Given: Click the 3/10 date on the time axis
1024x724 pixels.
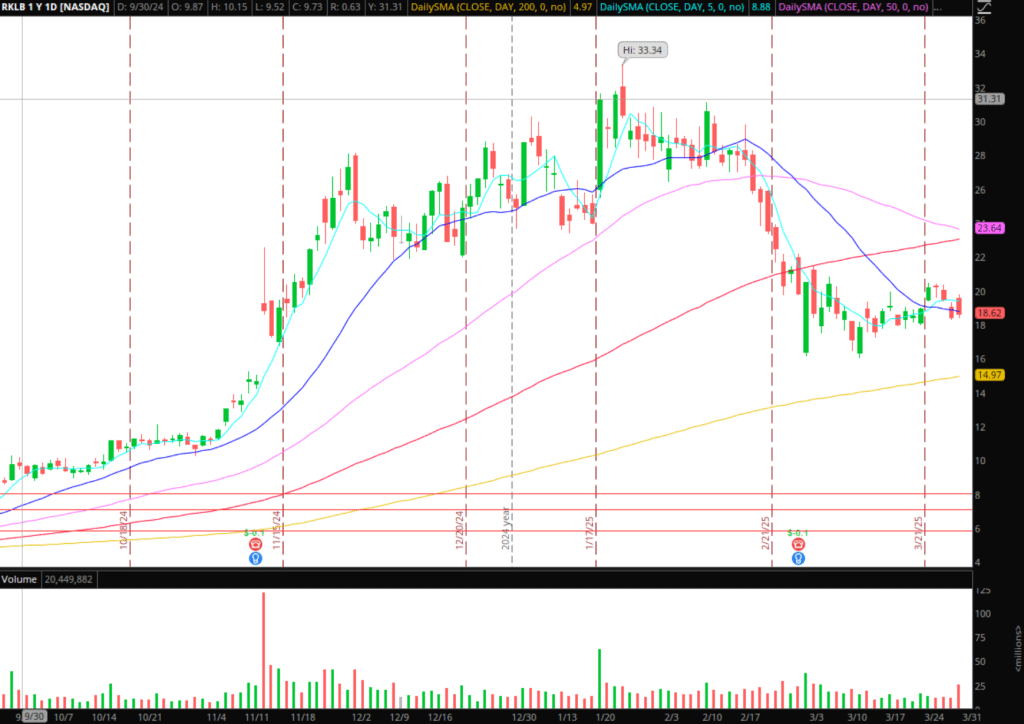Looking at the screenshot, I should click(x=857, y=717).
